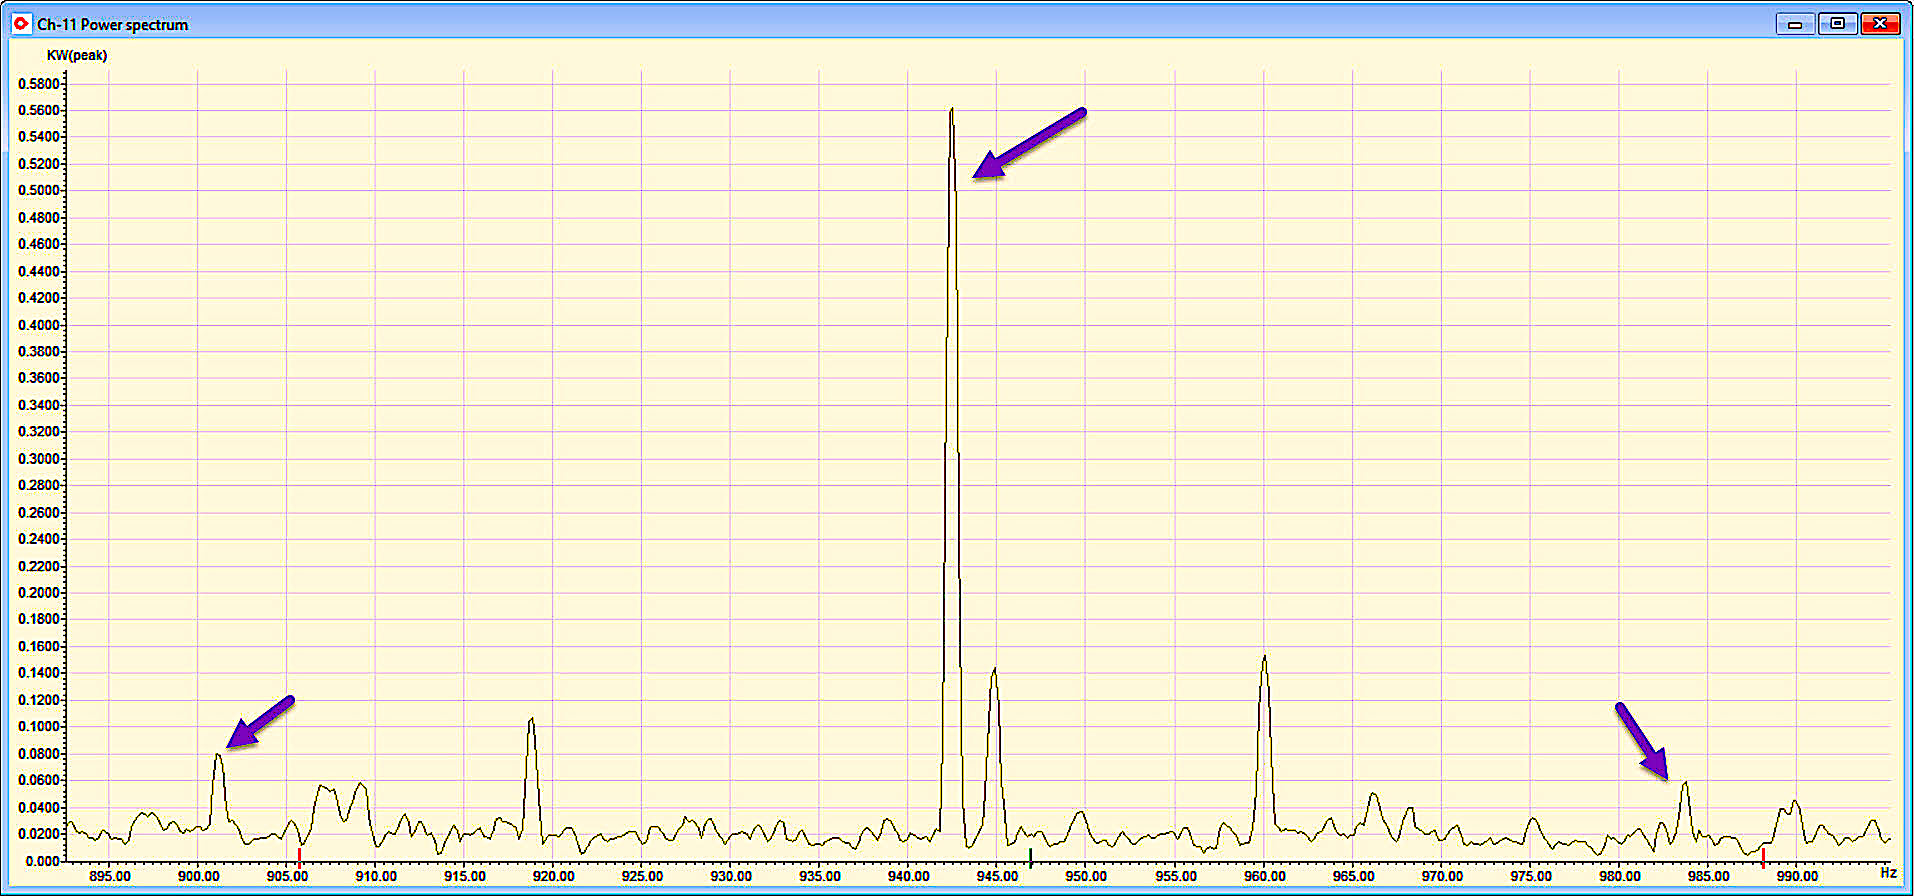This screenshot has height=896, width=1914.
Task: Click the 0.5000 y-axis value
Action: (39, 191)
